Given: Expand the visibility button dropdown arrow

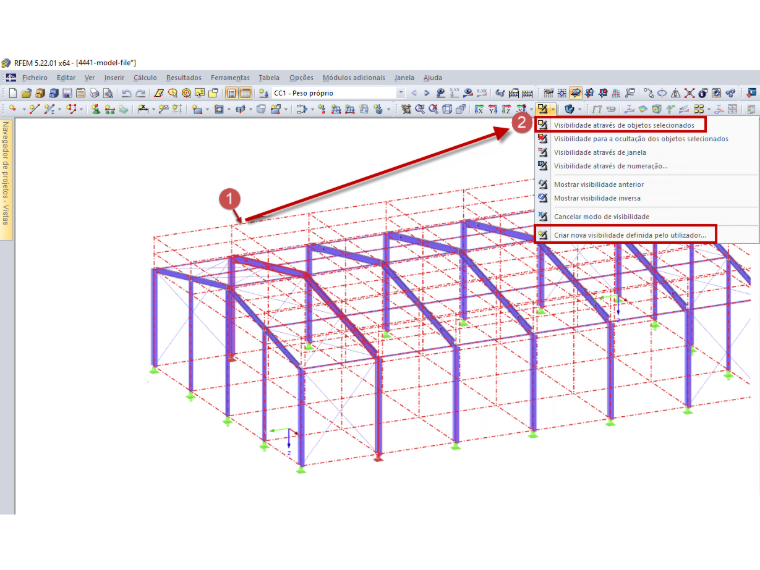Looking at the screenshot, I should 553,109.
